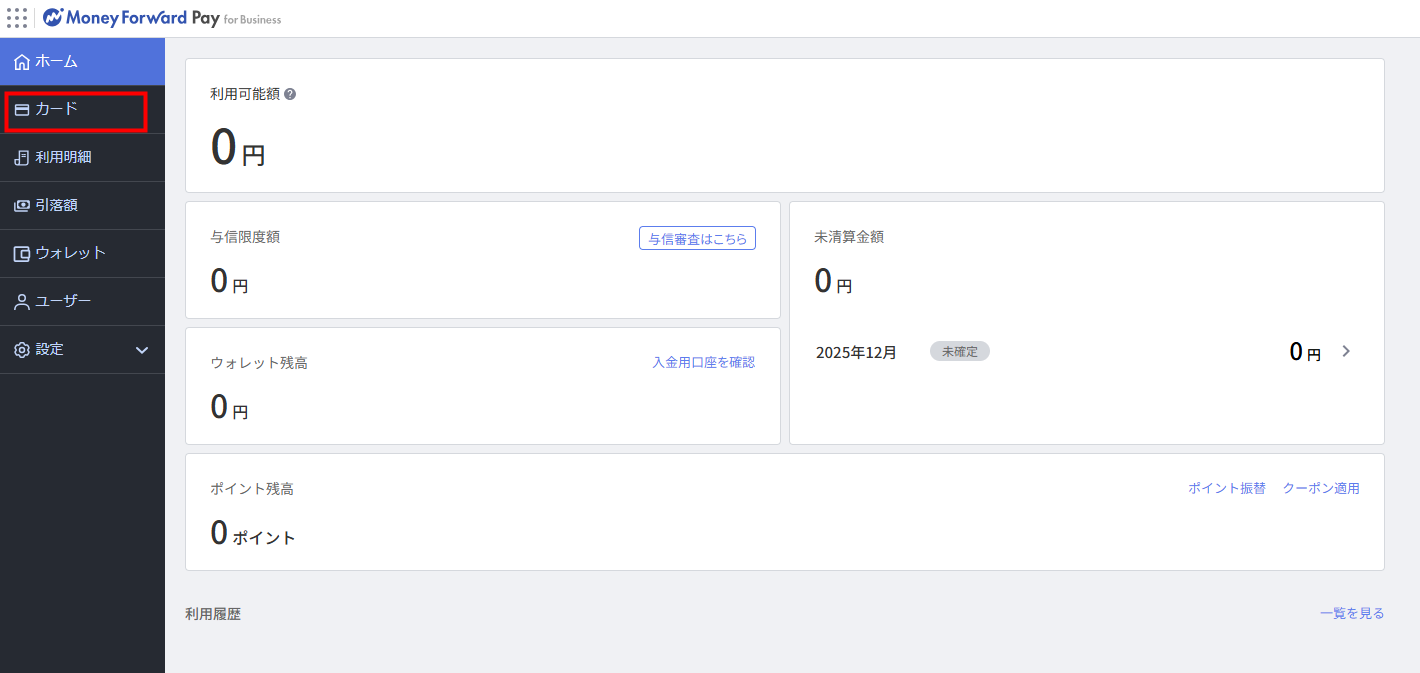This screenshot has height=673, width=1420.
Task: Expand the 設定 menu chevron
Action: [142, 350]
